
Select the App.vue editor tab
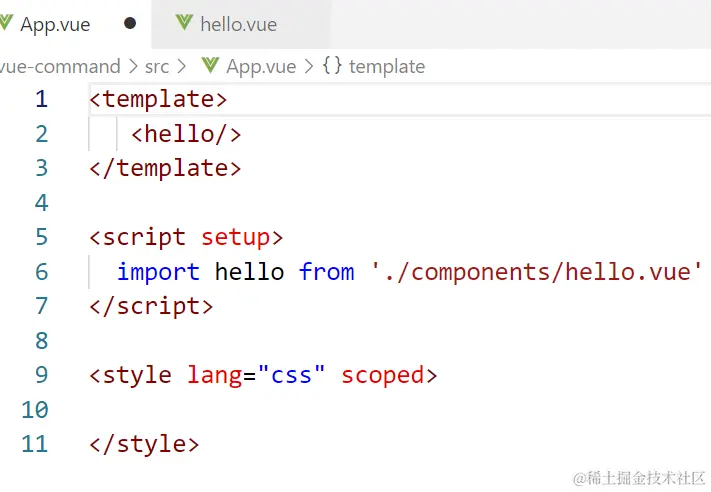tap(55, 24)
